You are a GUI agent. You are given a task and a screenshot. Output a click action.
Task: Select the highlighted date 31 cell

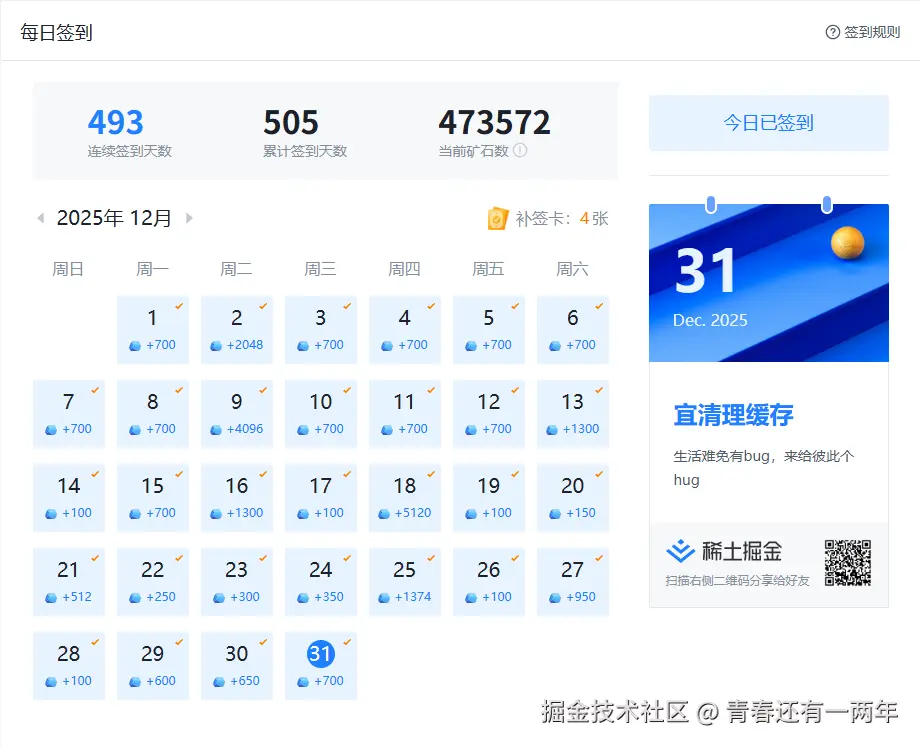point(320,664)
